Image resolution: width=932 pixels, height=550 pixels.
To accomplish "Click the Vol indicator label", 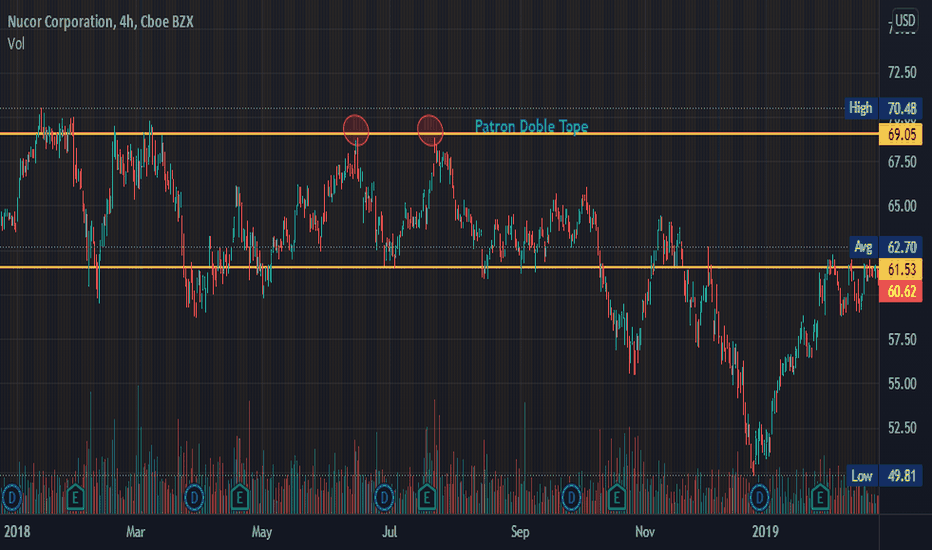I will 16,43.
